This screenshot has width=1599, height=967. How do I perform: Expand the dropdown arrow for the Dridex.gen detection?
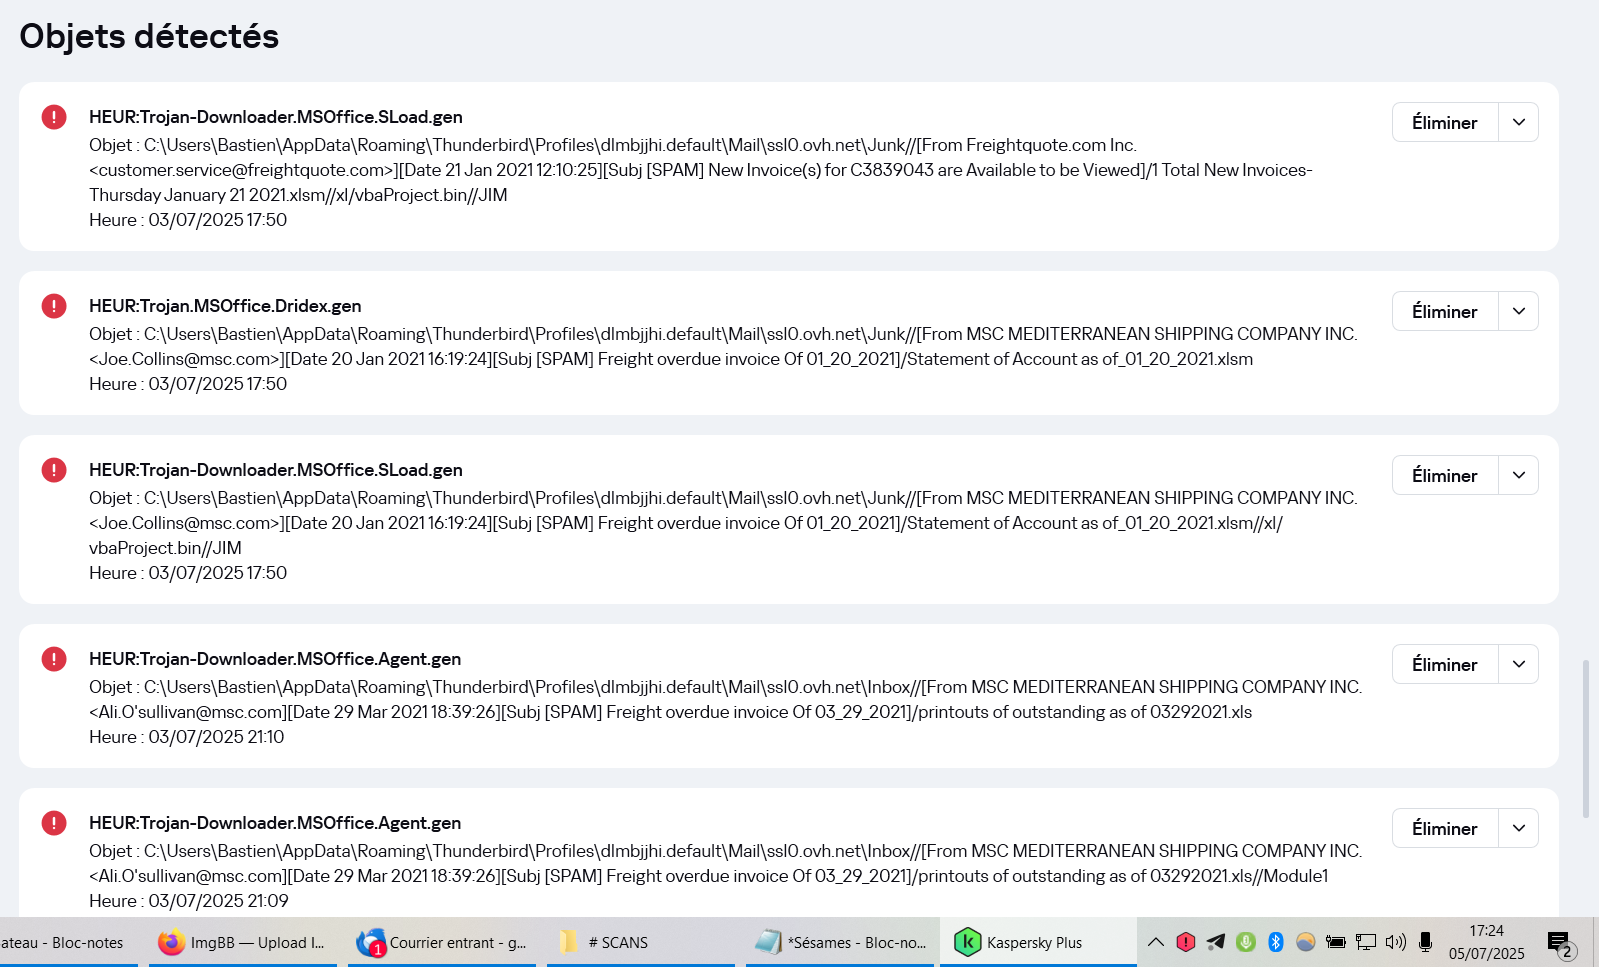pos(1519,311)
